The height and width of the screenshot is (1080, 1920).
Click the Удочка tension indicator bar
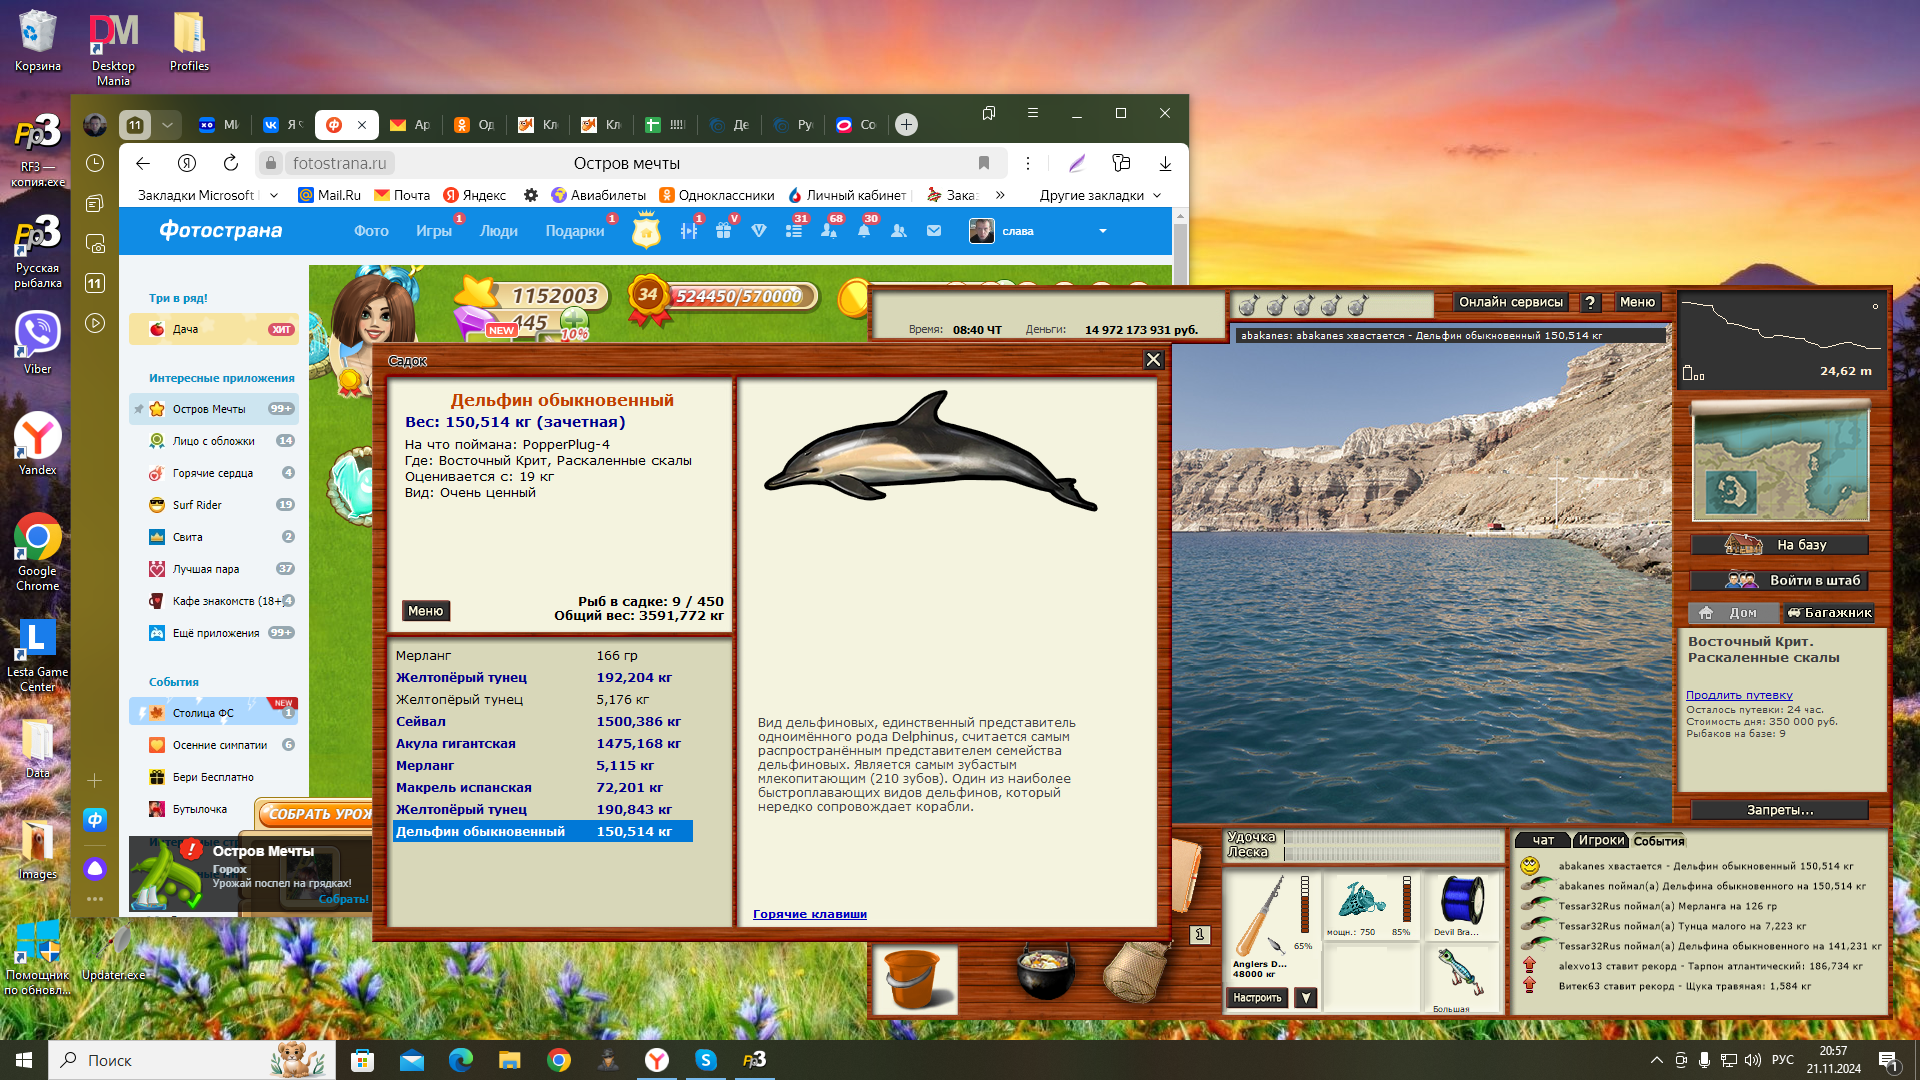(x=1393, y=837)
